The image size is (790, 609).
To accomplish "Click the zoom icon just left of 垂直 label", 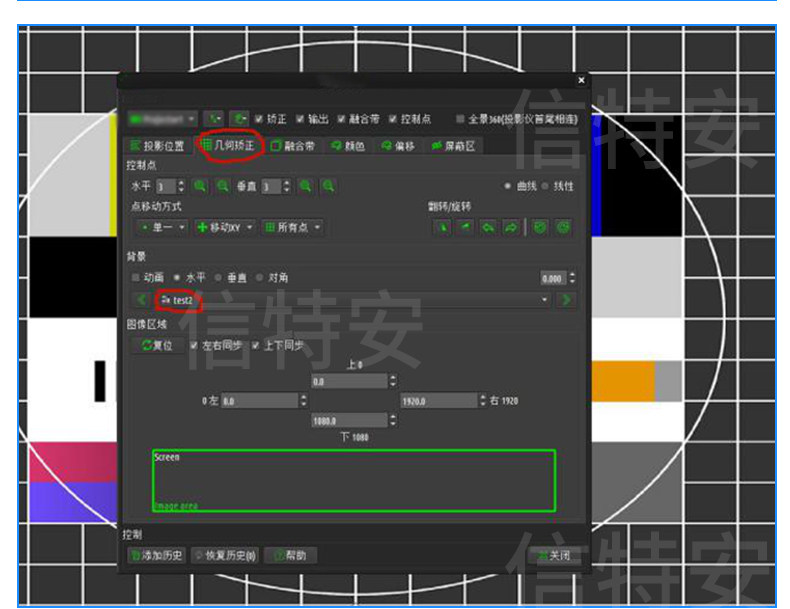I will point(223,186).
